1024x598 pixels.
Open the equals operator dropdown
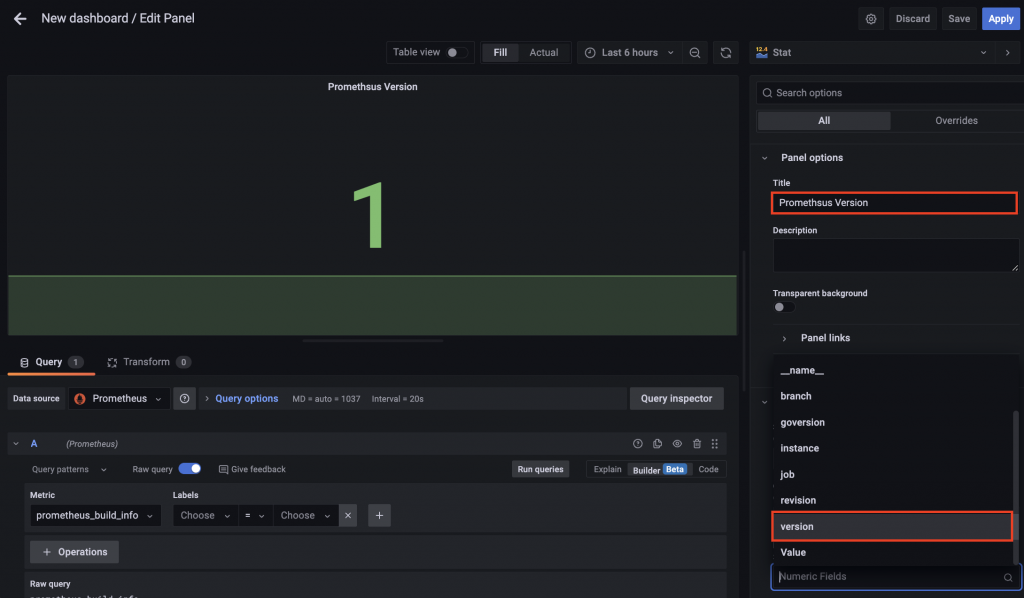coord(255,516)
